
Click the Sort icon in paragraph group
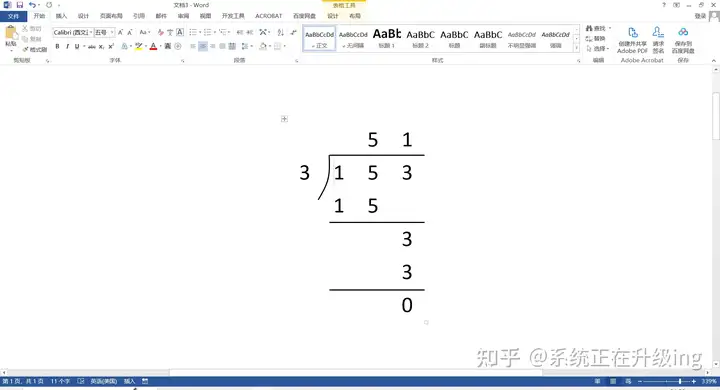[x=281, y=32]
